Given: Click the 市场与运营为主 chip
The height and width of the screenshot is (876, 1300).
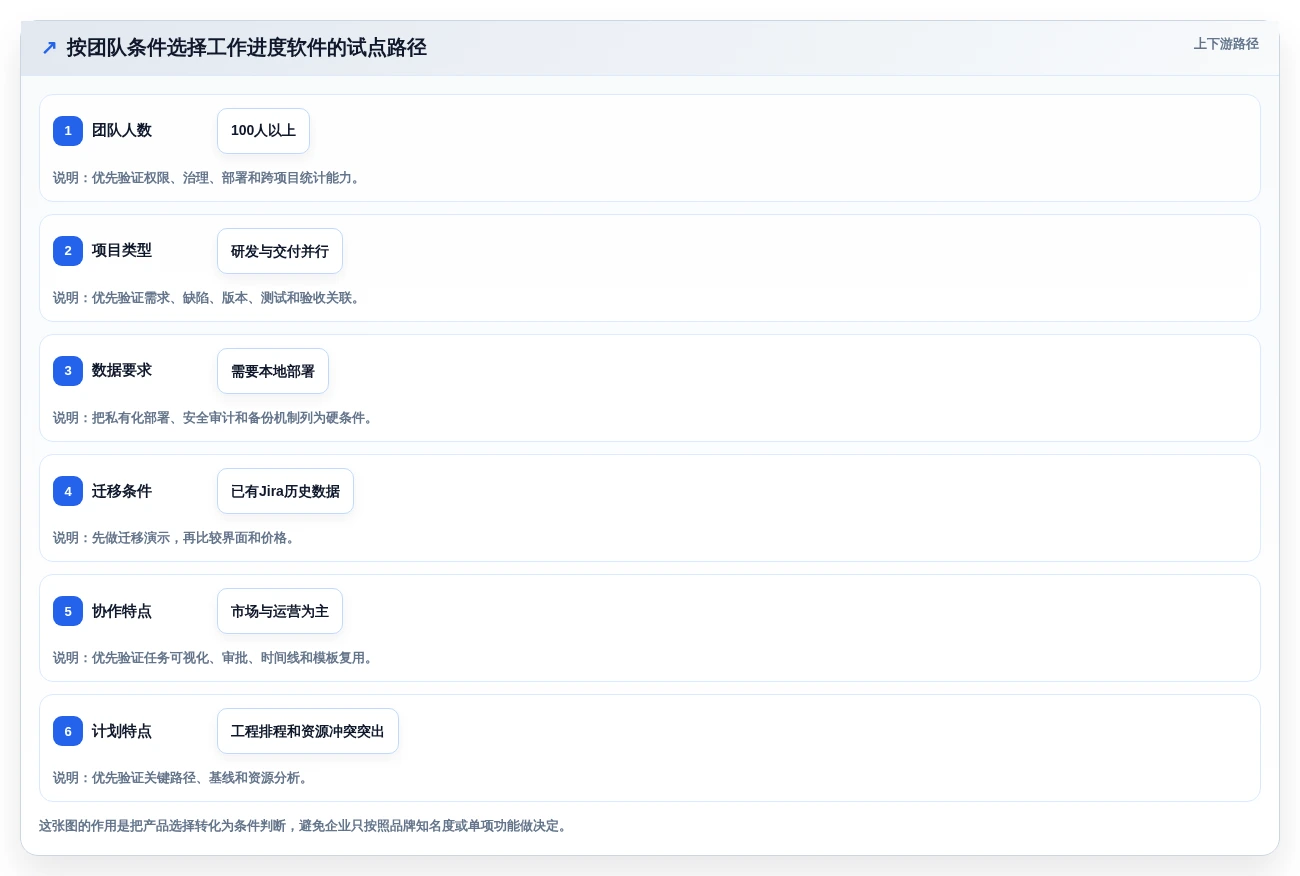Looking at the screenshot, I should click(x=280, y=611).
